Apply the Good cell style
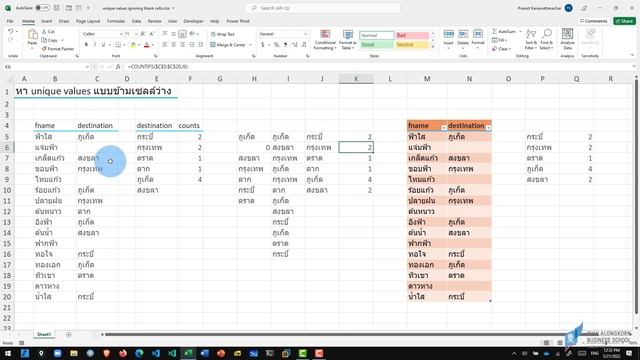640x360 pixels. [376, 44]
